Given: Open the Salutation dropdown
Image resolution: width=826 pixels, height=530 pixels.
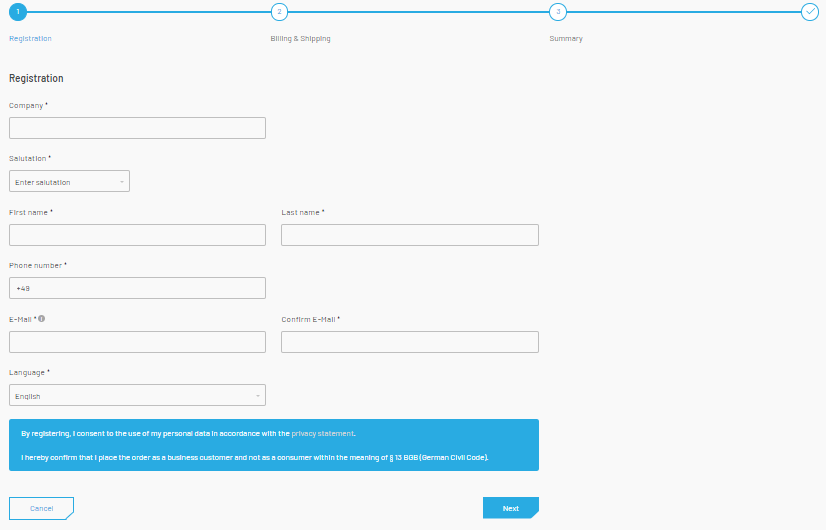Looking at the screenshot, I should coord(70,181).
